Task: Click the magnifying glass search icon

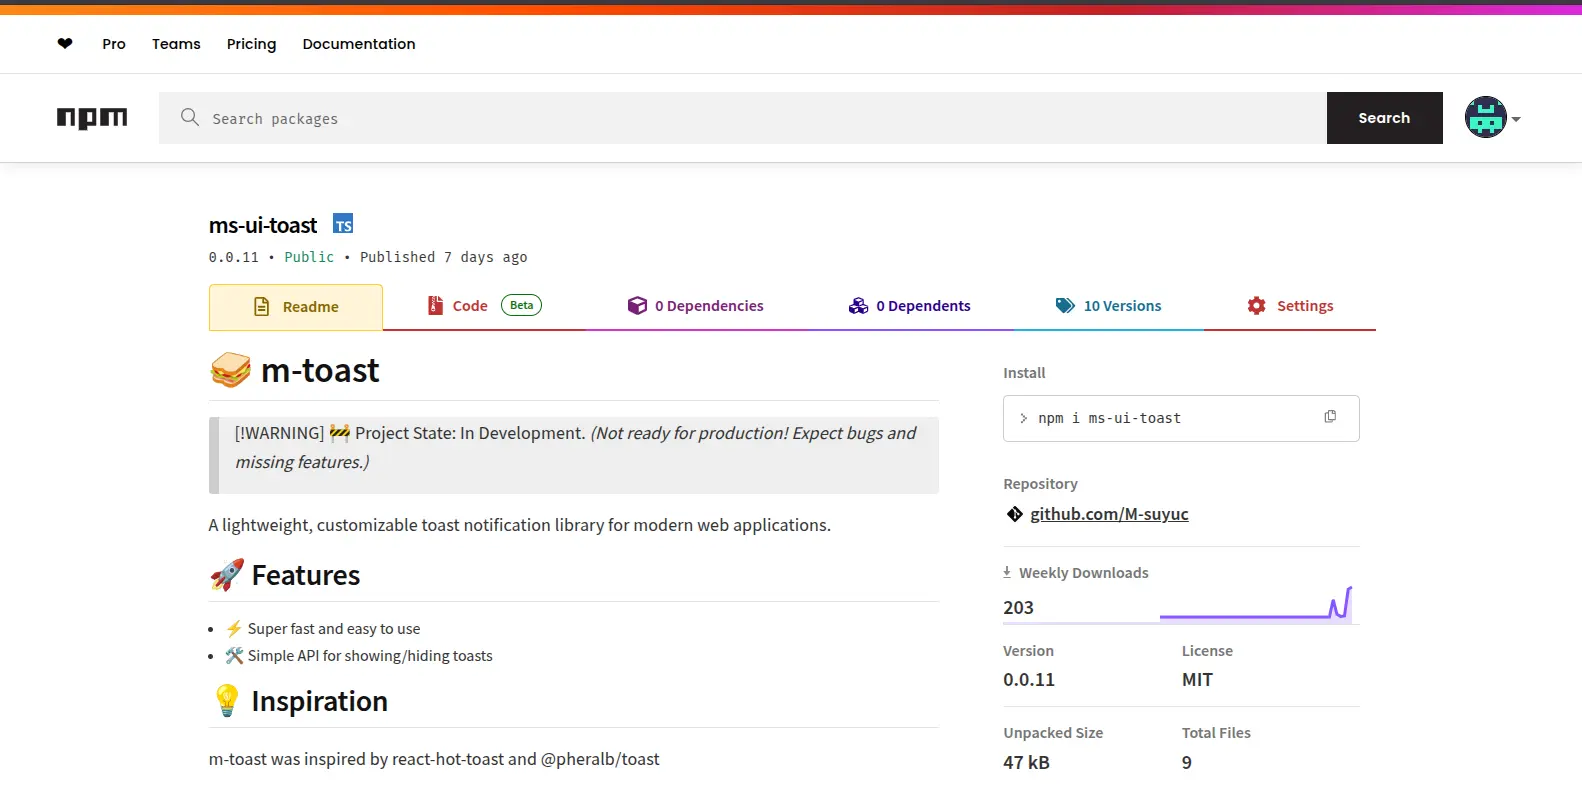Action: pos(190,117)
